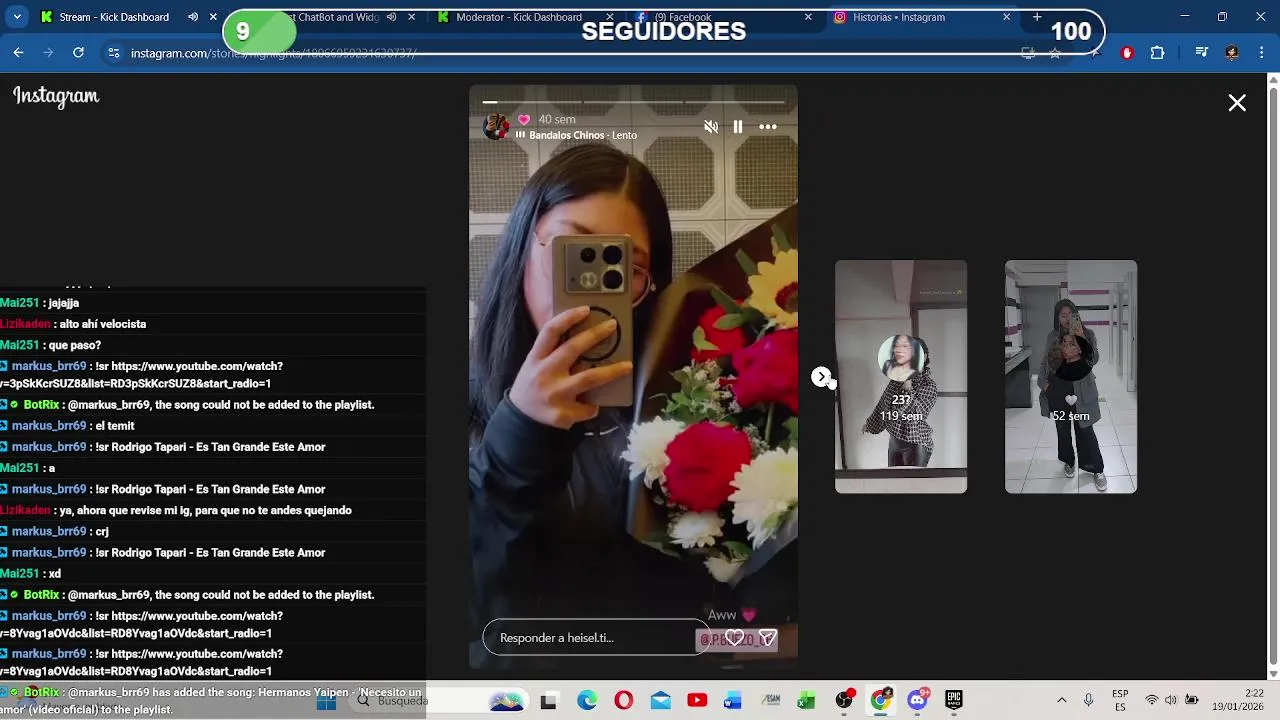Open the 52 sem story thumbnail
The height and width of the screenshot is (720, 1280).
1071,377
